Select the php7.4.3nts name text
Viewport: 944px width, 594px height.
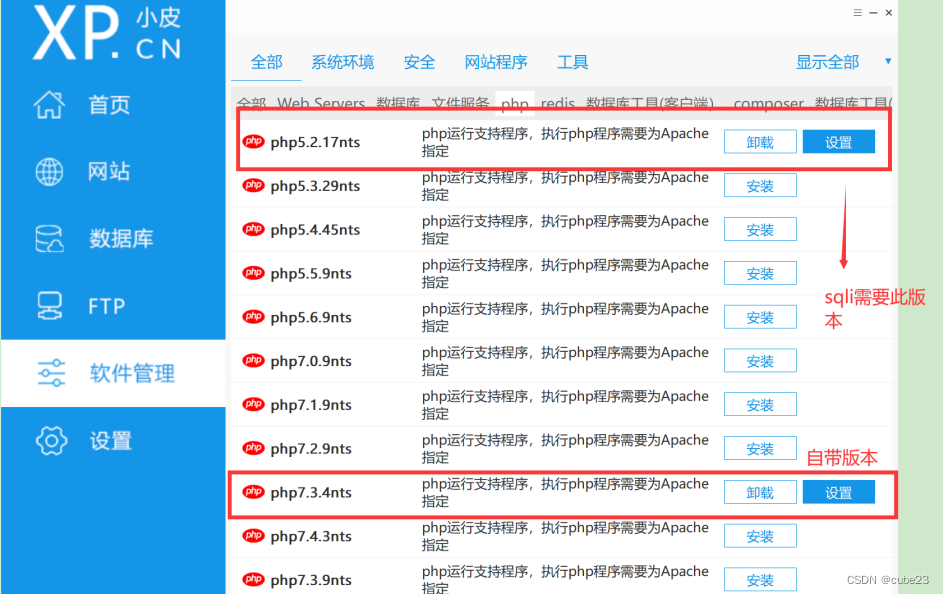pos(311,536)
